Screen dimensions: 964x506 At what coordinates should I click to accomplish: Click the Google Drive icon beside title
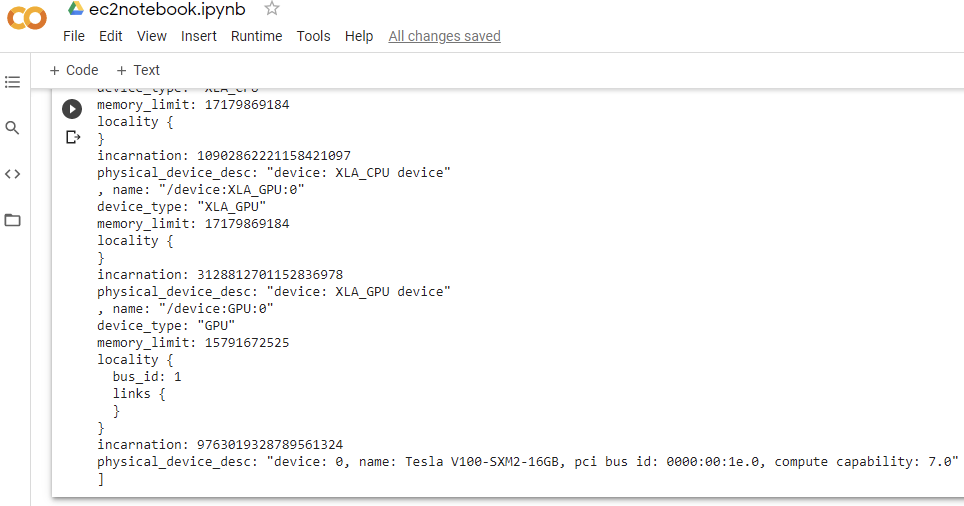76,9
